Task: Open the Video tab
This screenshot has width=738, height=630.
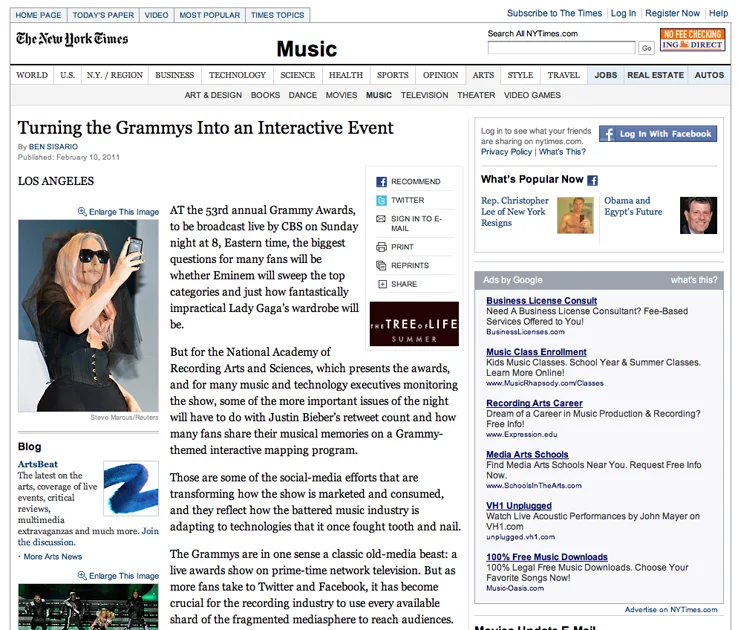Action: [x=156, y=15]
